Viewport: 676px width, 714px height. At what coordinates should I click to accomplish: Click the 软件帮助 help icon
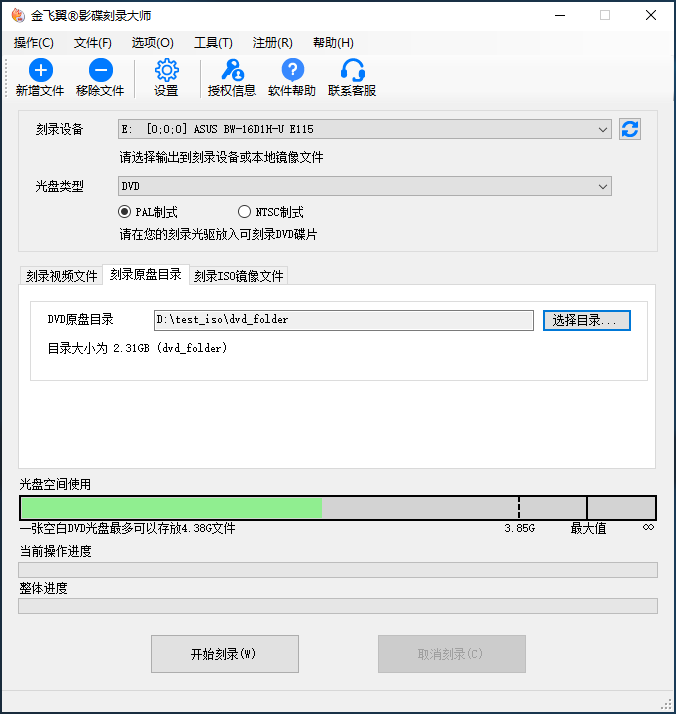pos(292,70)
